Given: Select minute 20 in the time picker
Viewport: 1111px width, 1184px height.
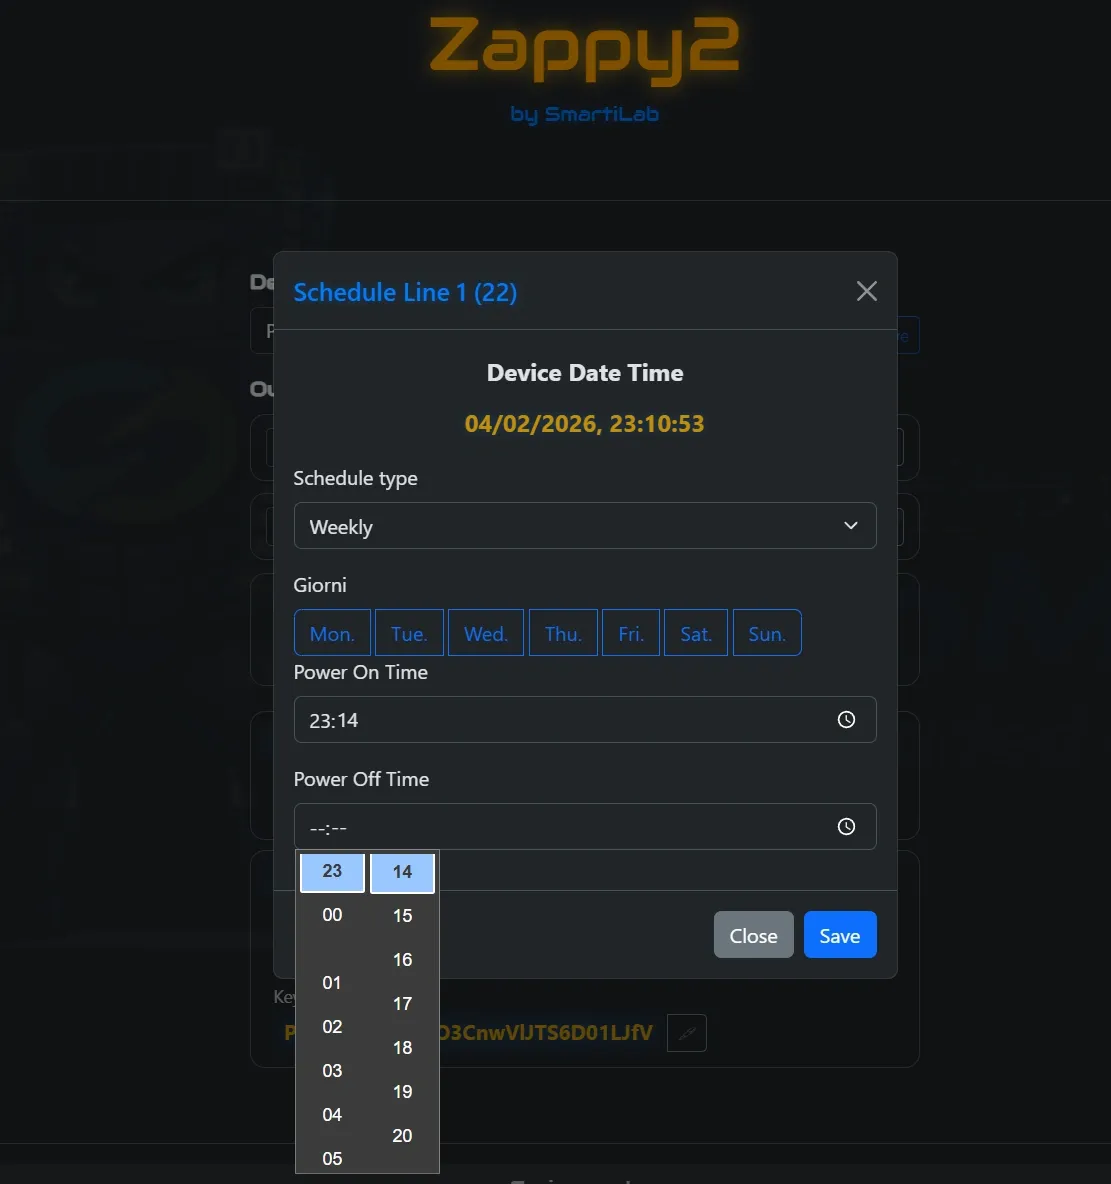Looking at the screenshot, I should 403,1136.
